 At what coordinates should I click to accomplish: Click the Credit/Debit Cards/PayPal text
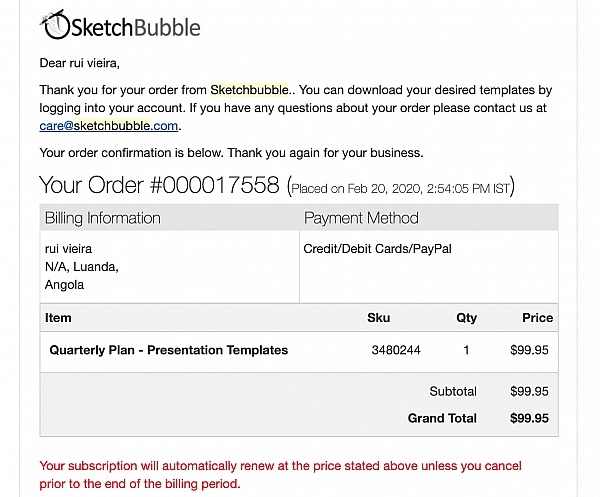pyautogui.click(x=377, y=248)
